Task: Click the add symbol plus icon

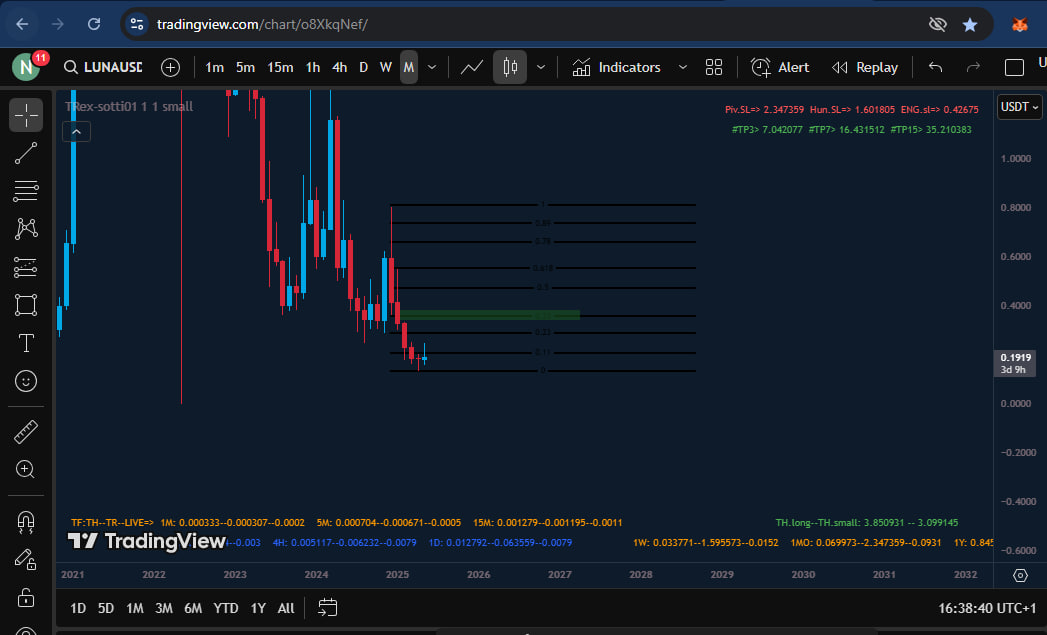Action: [170, 67]
